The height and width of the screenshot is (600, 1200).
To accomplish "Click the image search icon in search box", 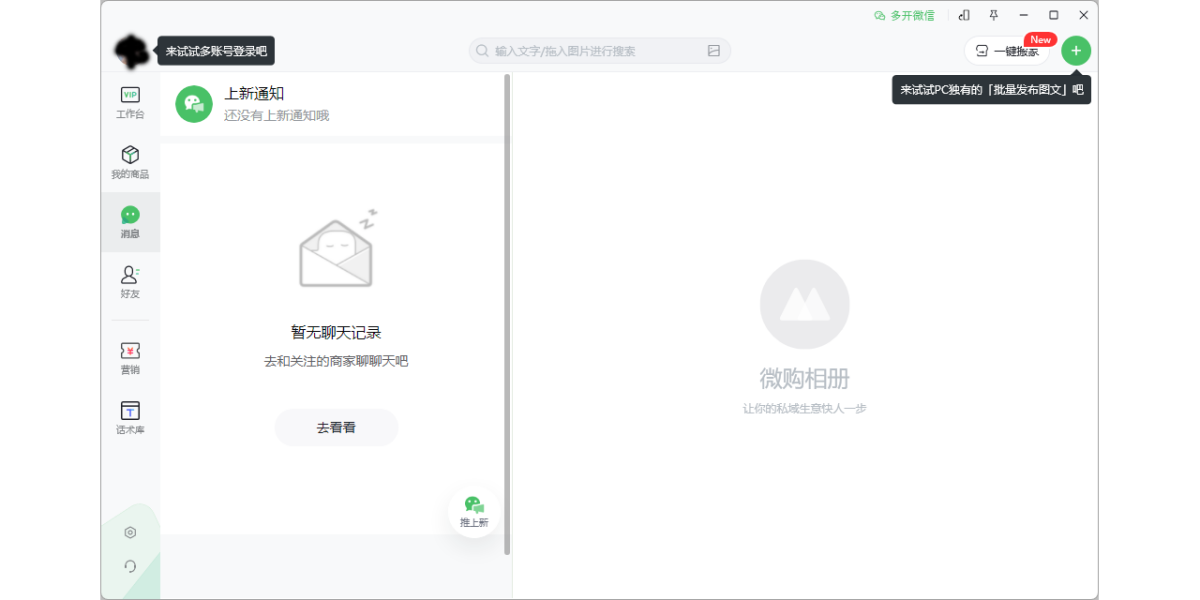I will point(714,51).
